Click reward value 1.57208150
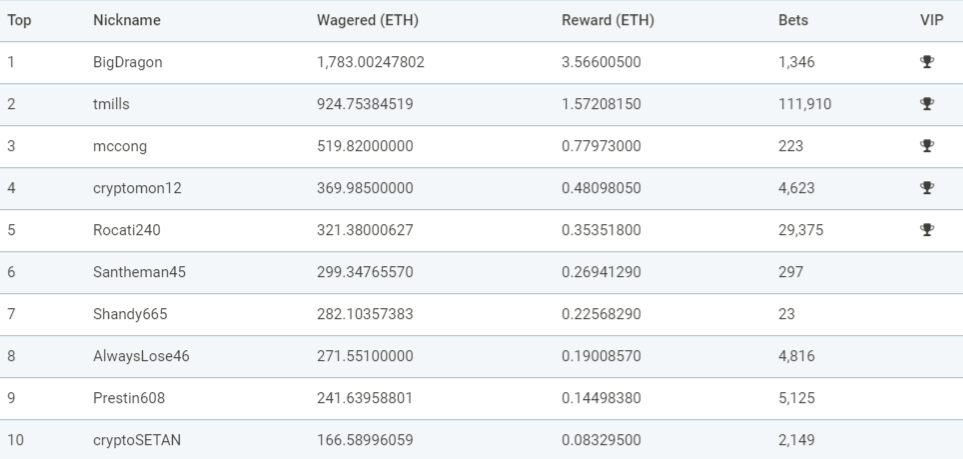The image size is (963, 459). point(601,104)
